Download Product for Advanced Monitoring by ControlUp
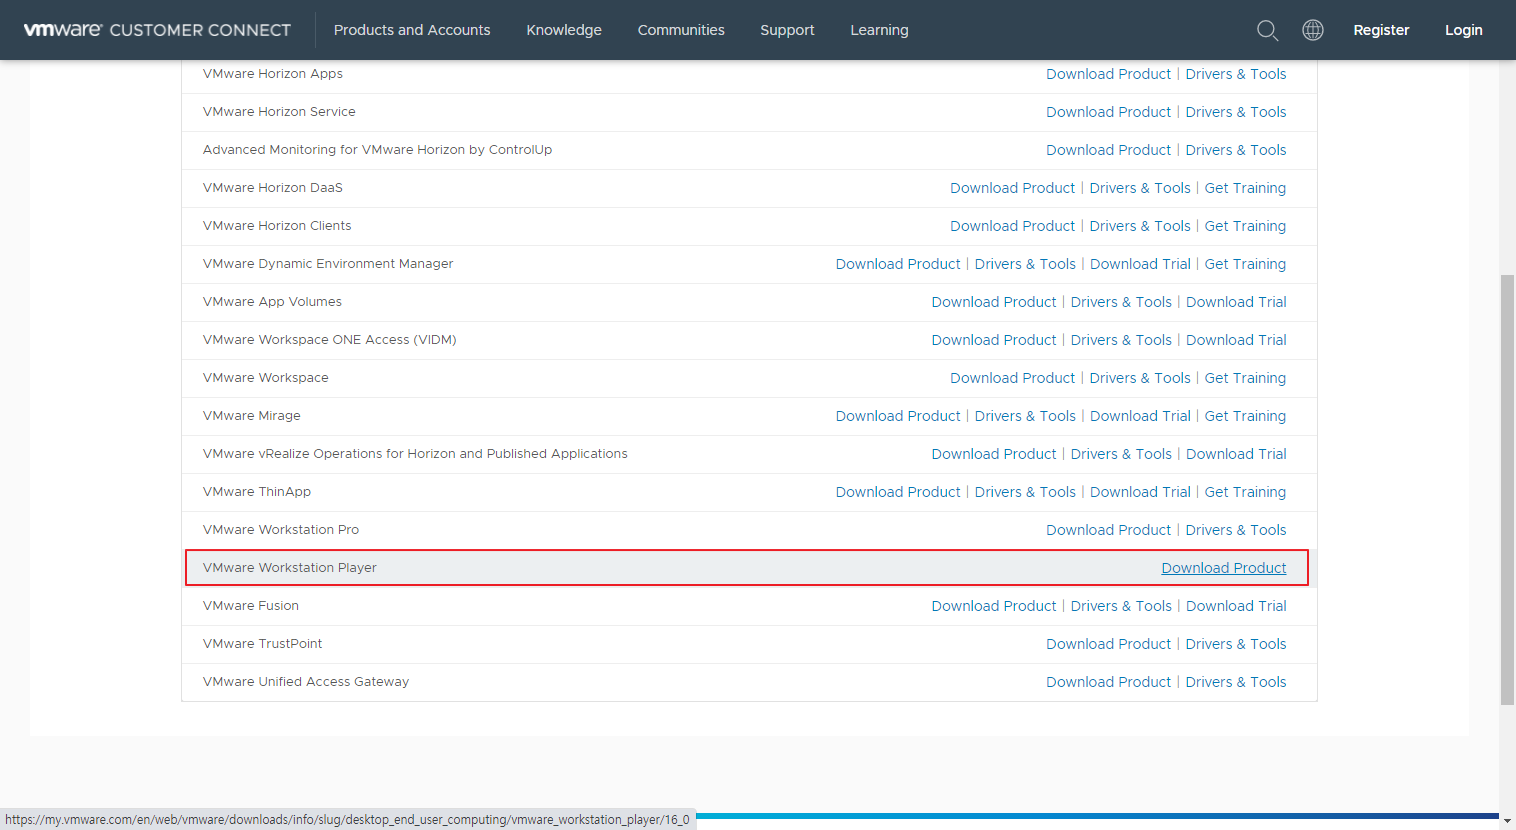Image resolution: width=1516 pixels, height=830 pixels. point(1108,150)
